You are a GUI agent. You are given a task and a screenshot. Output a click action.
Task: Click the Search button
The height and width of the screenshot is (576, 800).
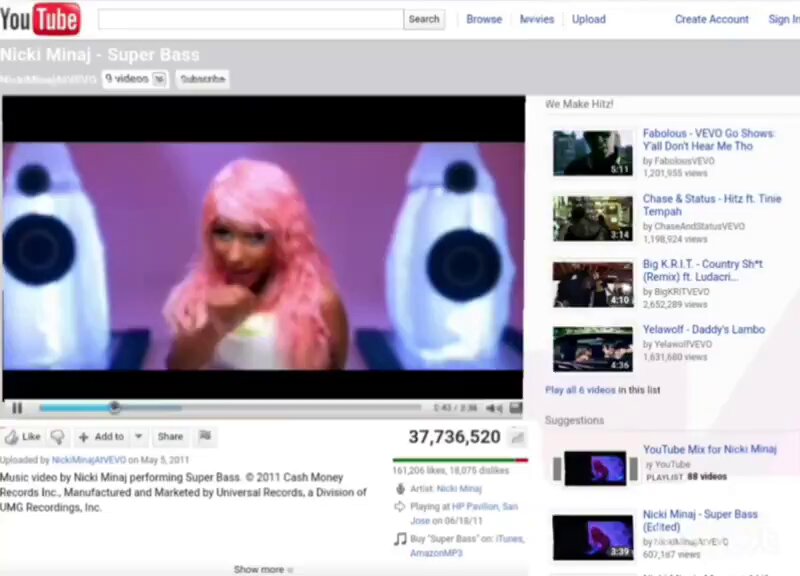coord(424,19)
